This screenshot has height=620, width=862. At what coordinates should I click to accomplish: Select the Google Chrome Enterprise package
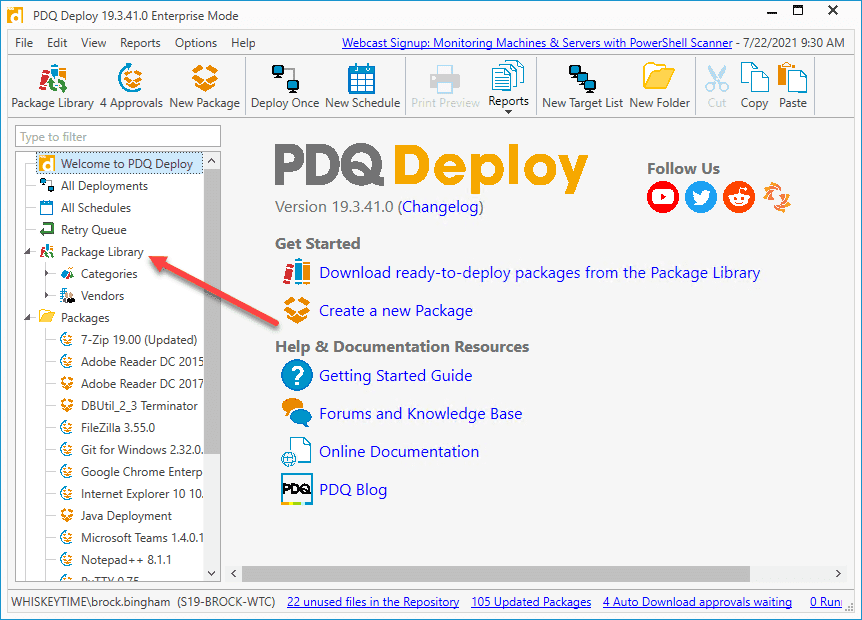click(141, 472)
